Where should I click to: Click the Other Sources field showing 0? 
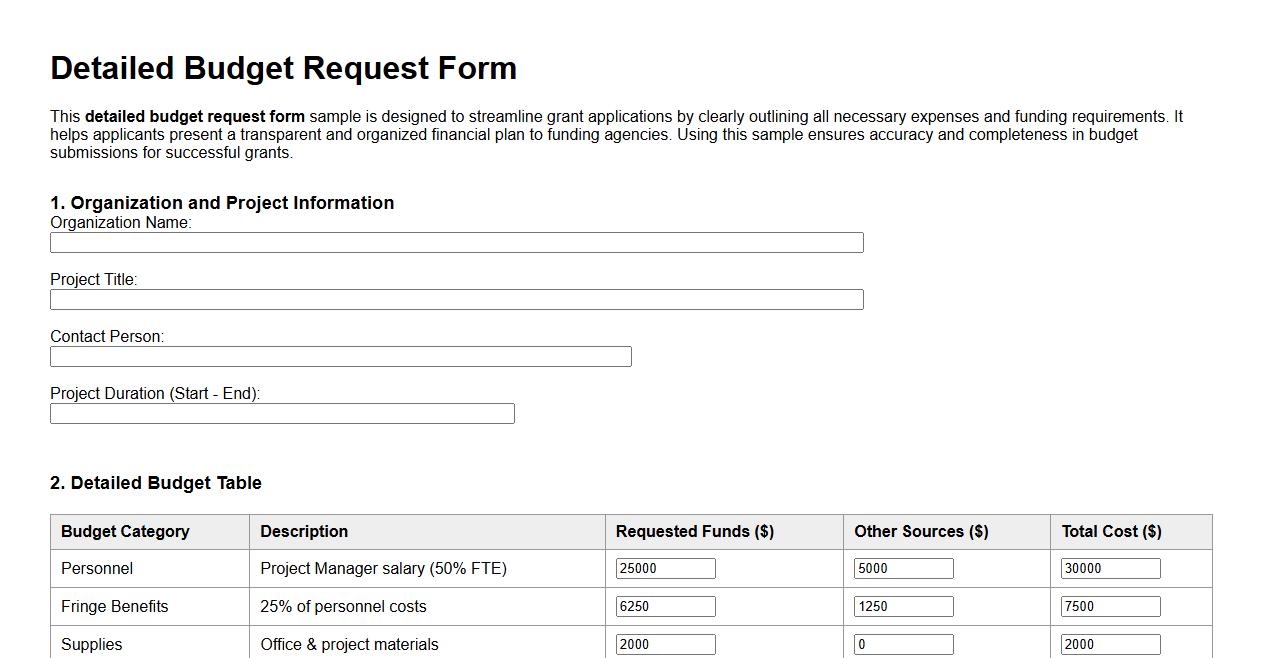pyautogui.click(x=902, y=643)
